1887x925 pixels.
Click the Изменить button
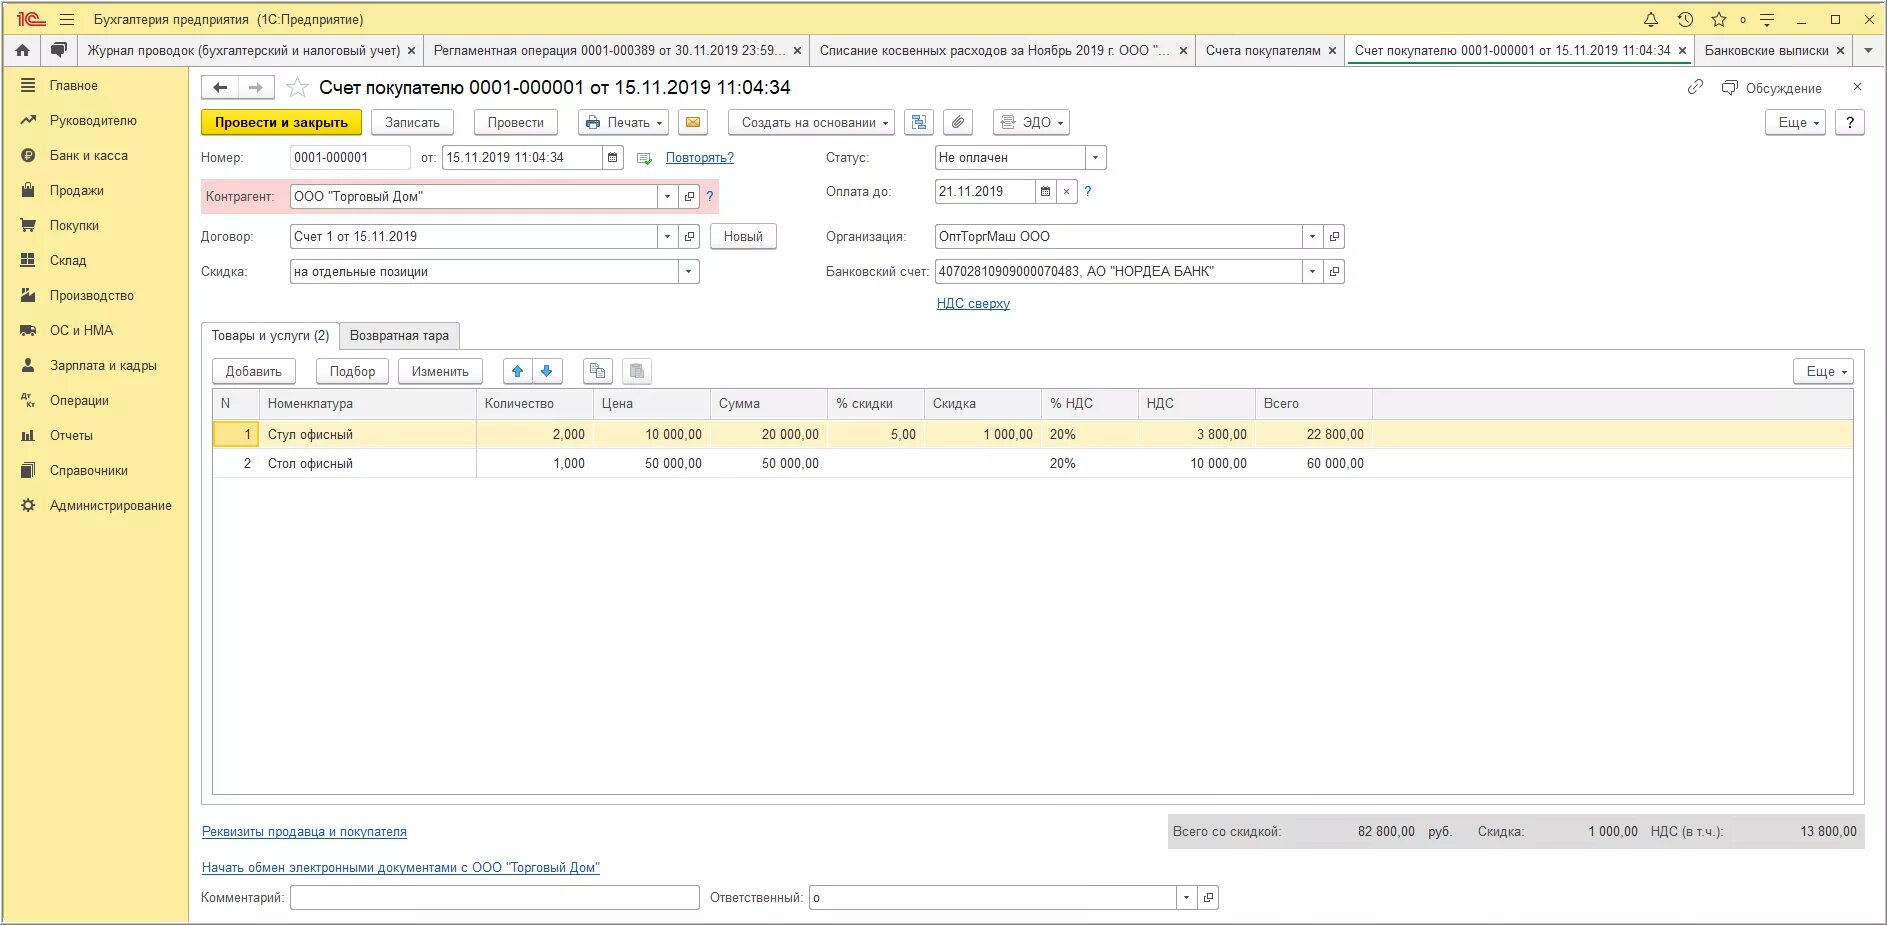point(440,371)
